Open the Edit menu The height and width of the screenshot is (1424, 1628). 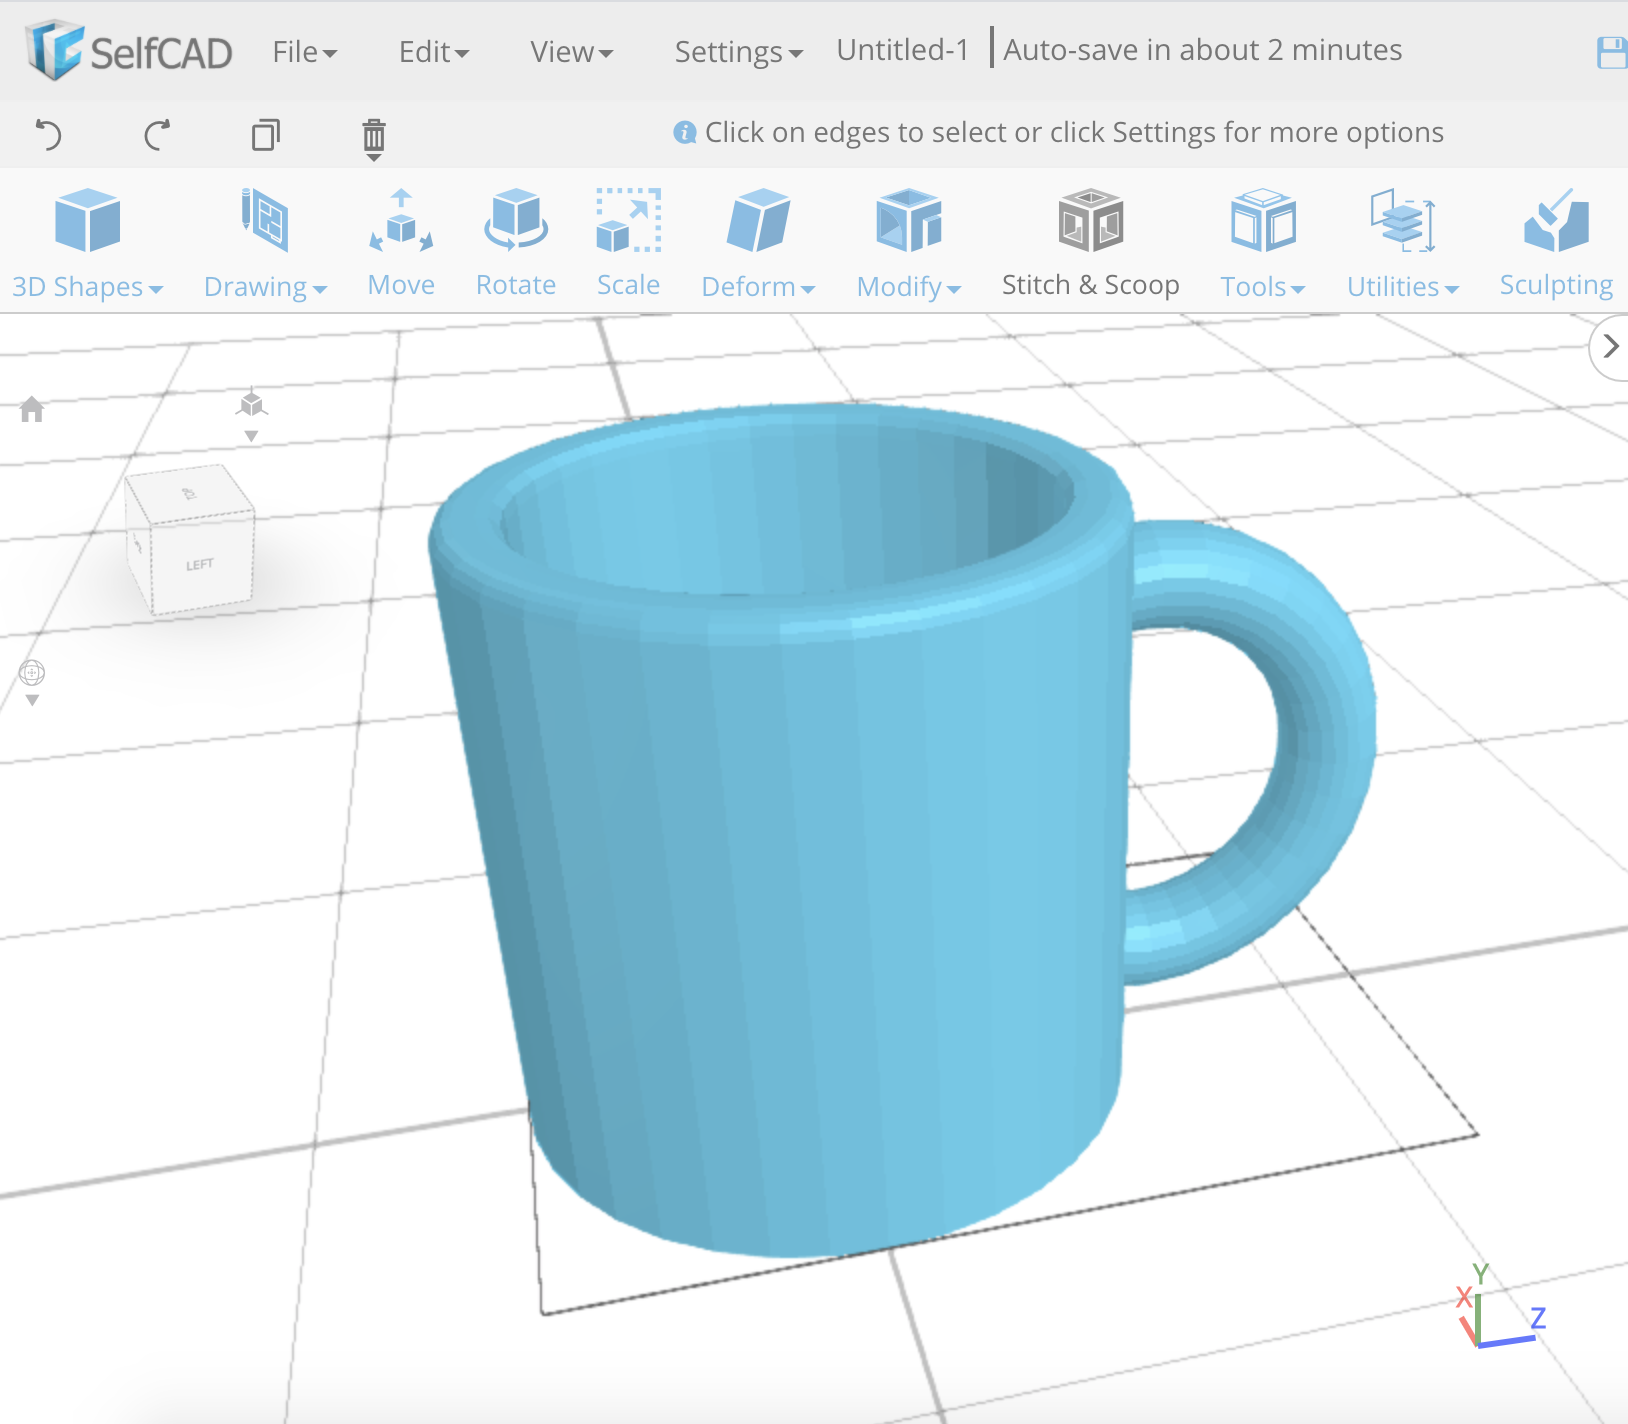[434, 52]
